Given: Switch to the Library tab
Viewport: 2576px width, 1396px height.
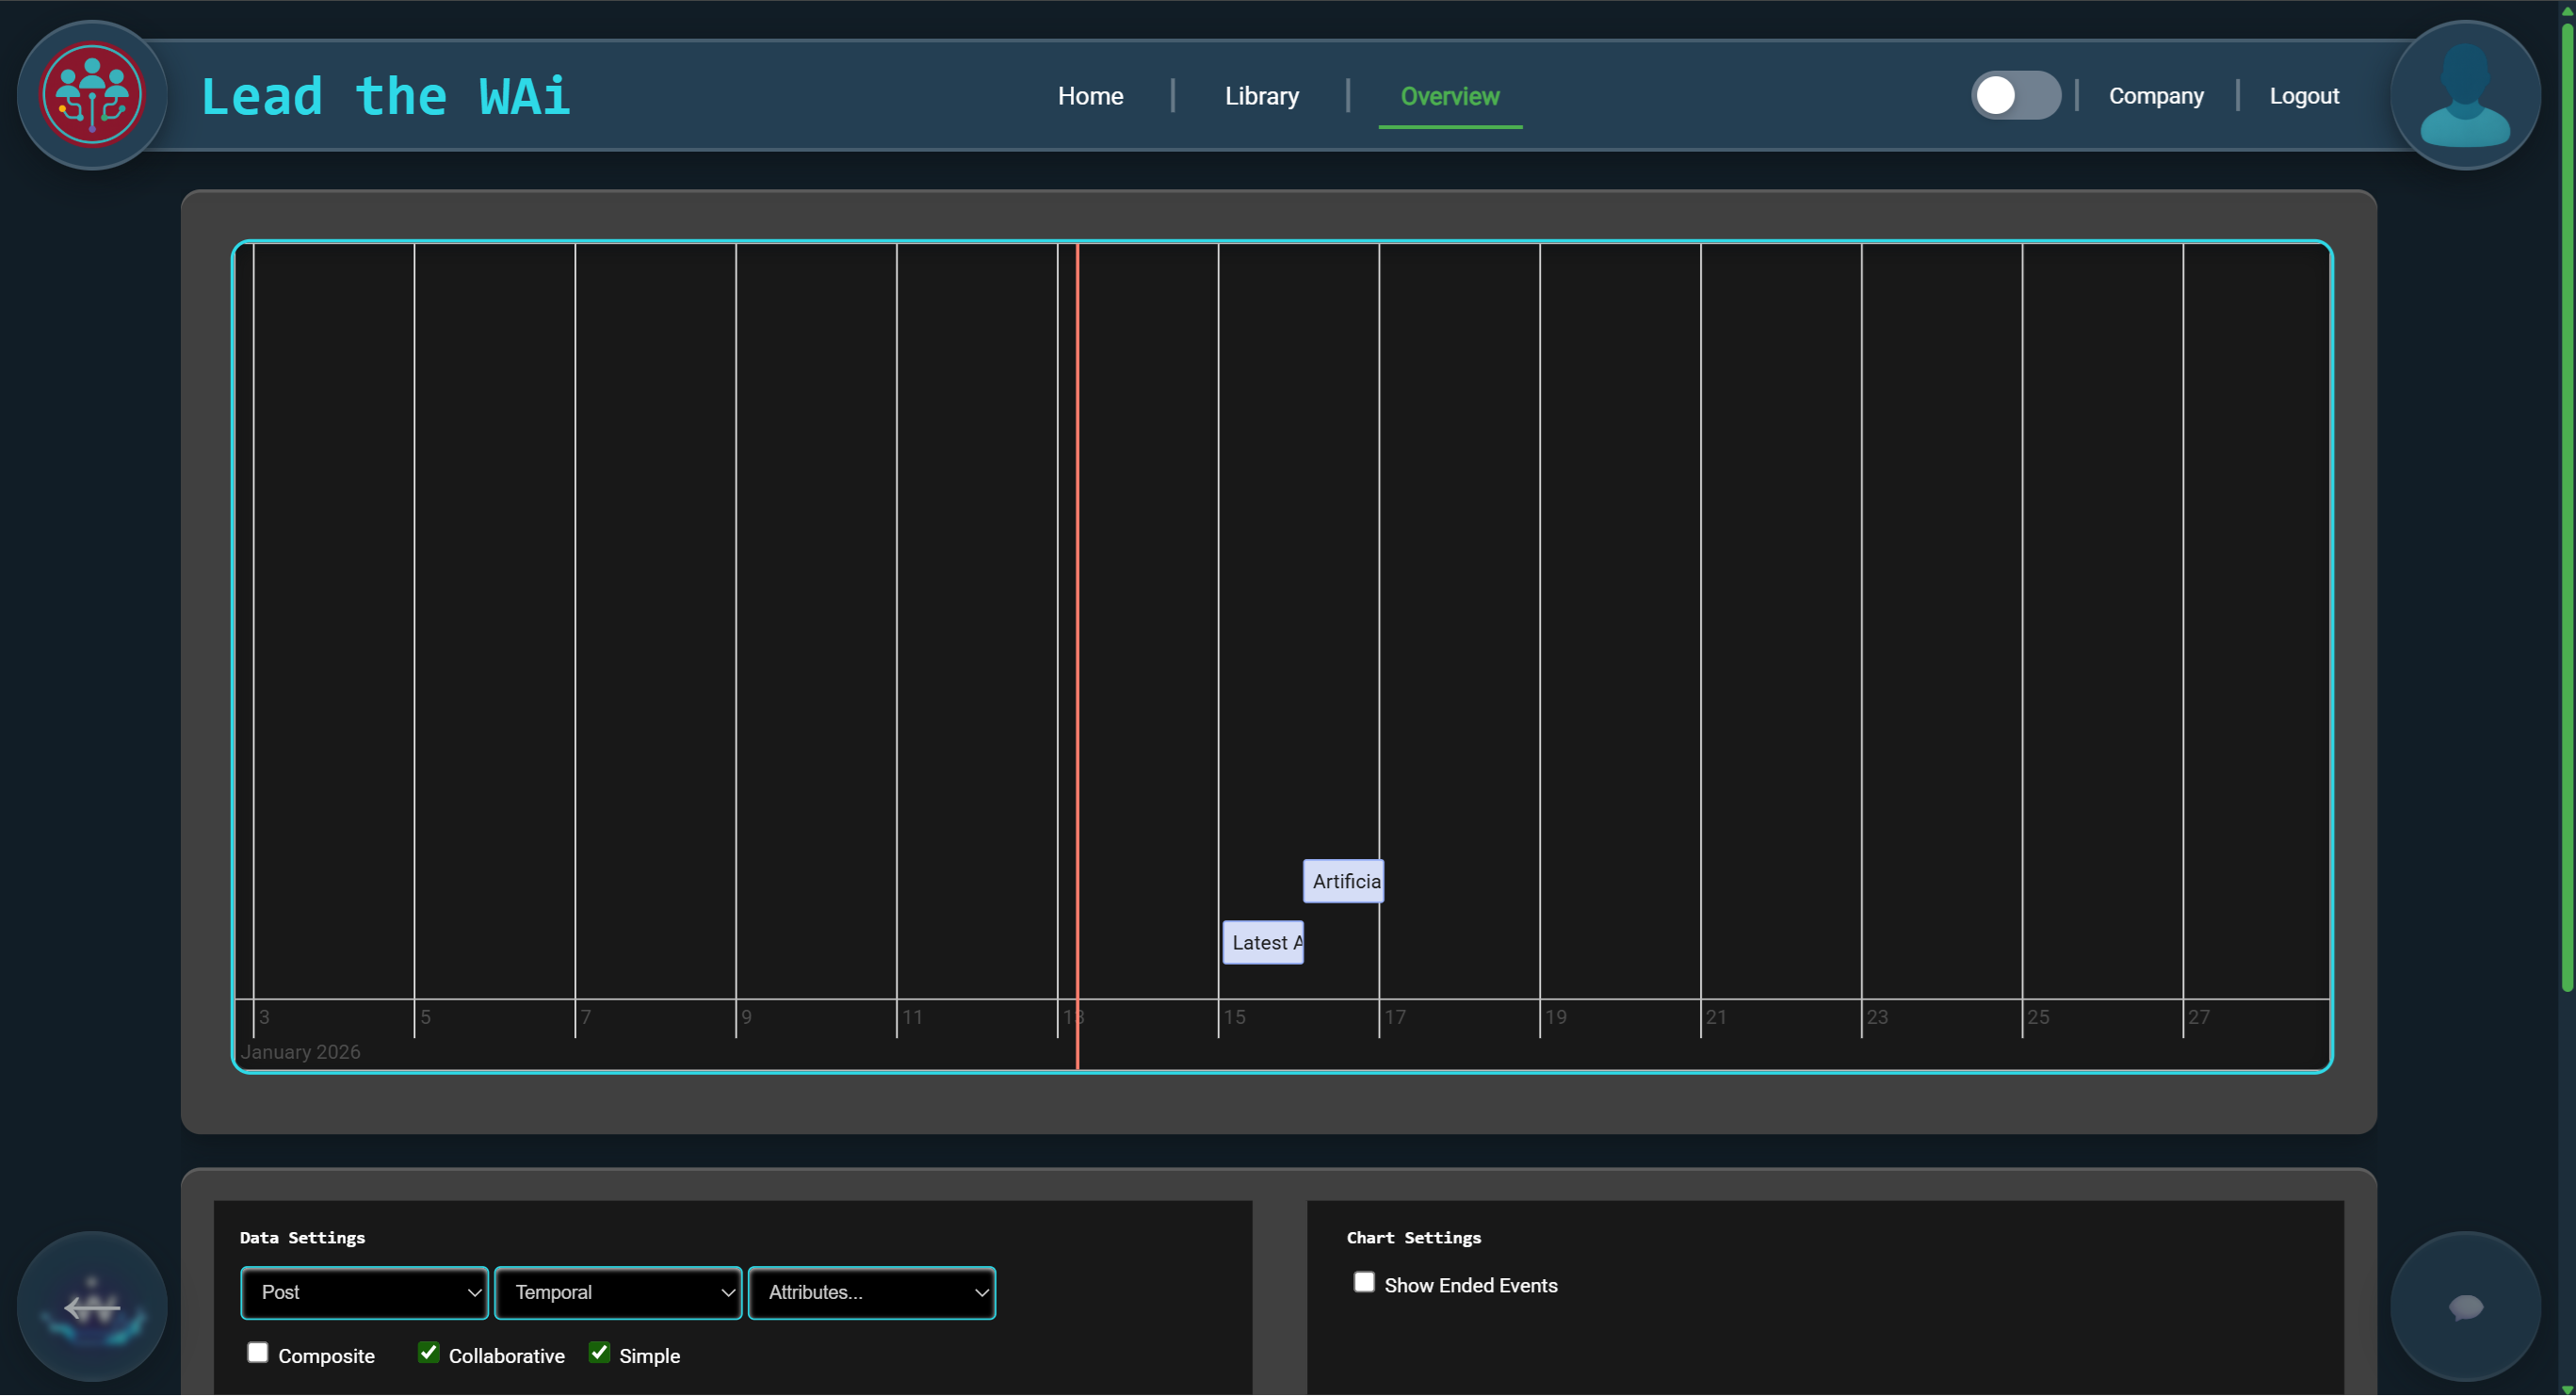Looking at the screenshot, I should pos(1262,95).
